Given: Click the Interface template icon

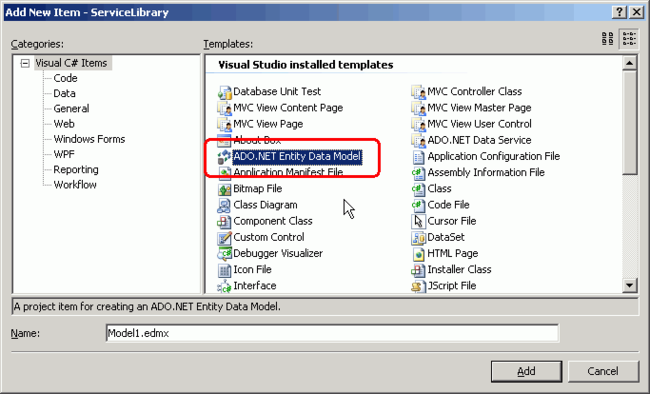Looking at the screenshot, I should [x=224, y=286].
